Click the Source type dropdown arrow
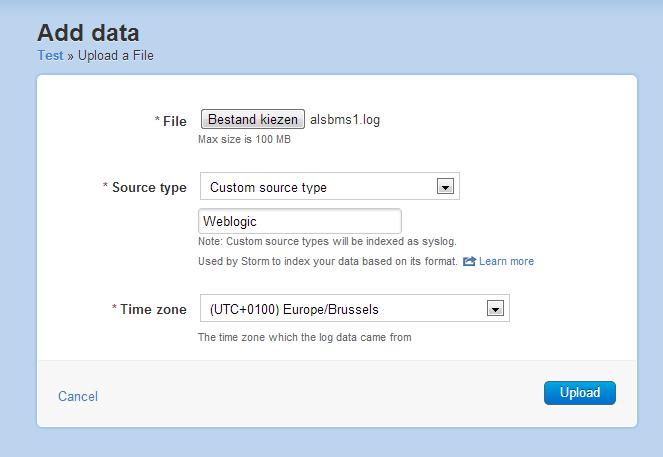The image size is (663, 457). pyautogui.click(x=446, y=187)
